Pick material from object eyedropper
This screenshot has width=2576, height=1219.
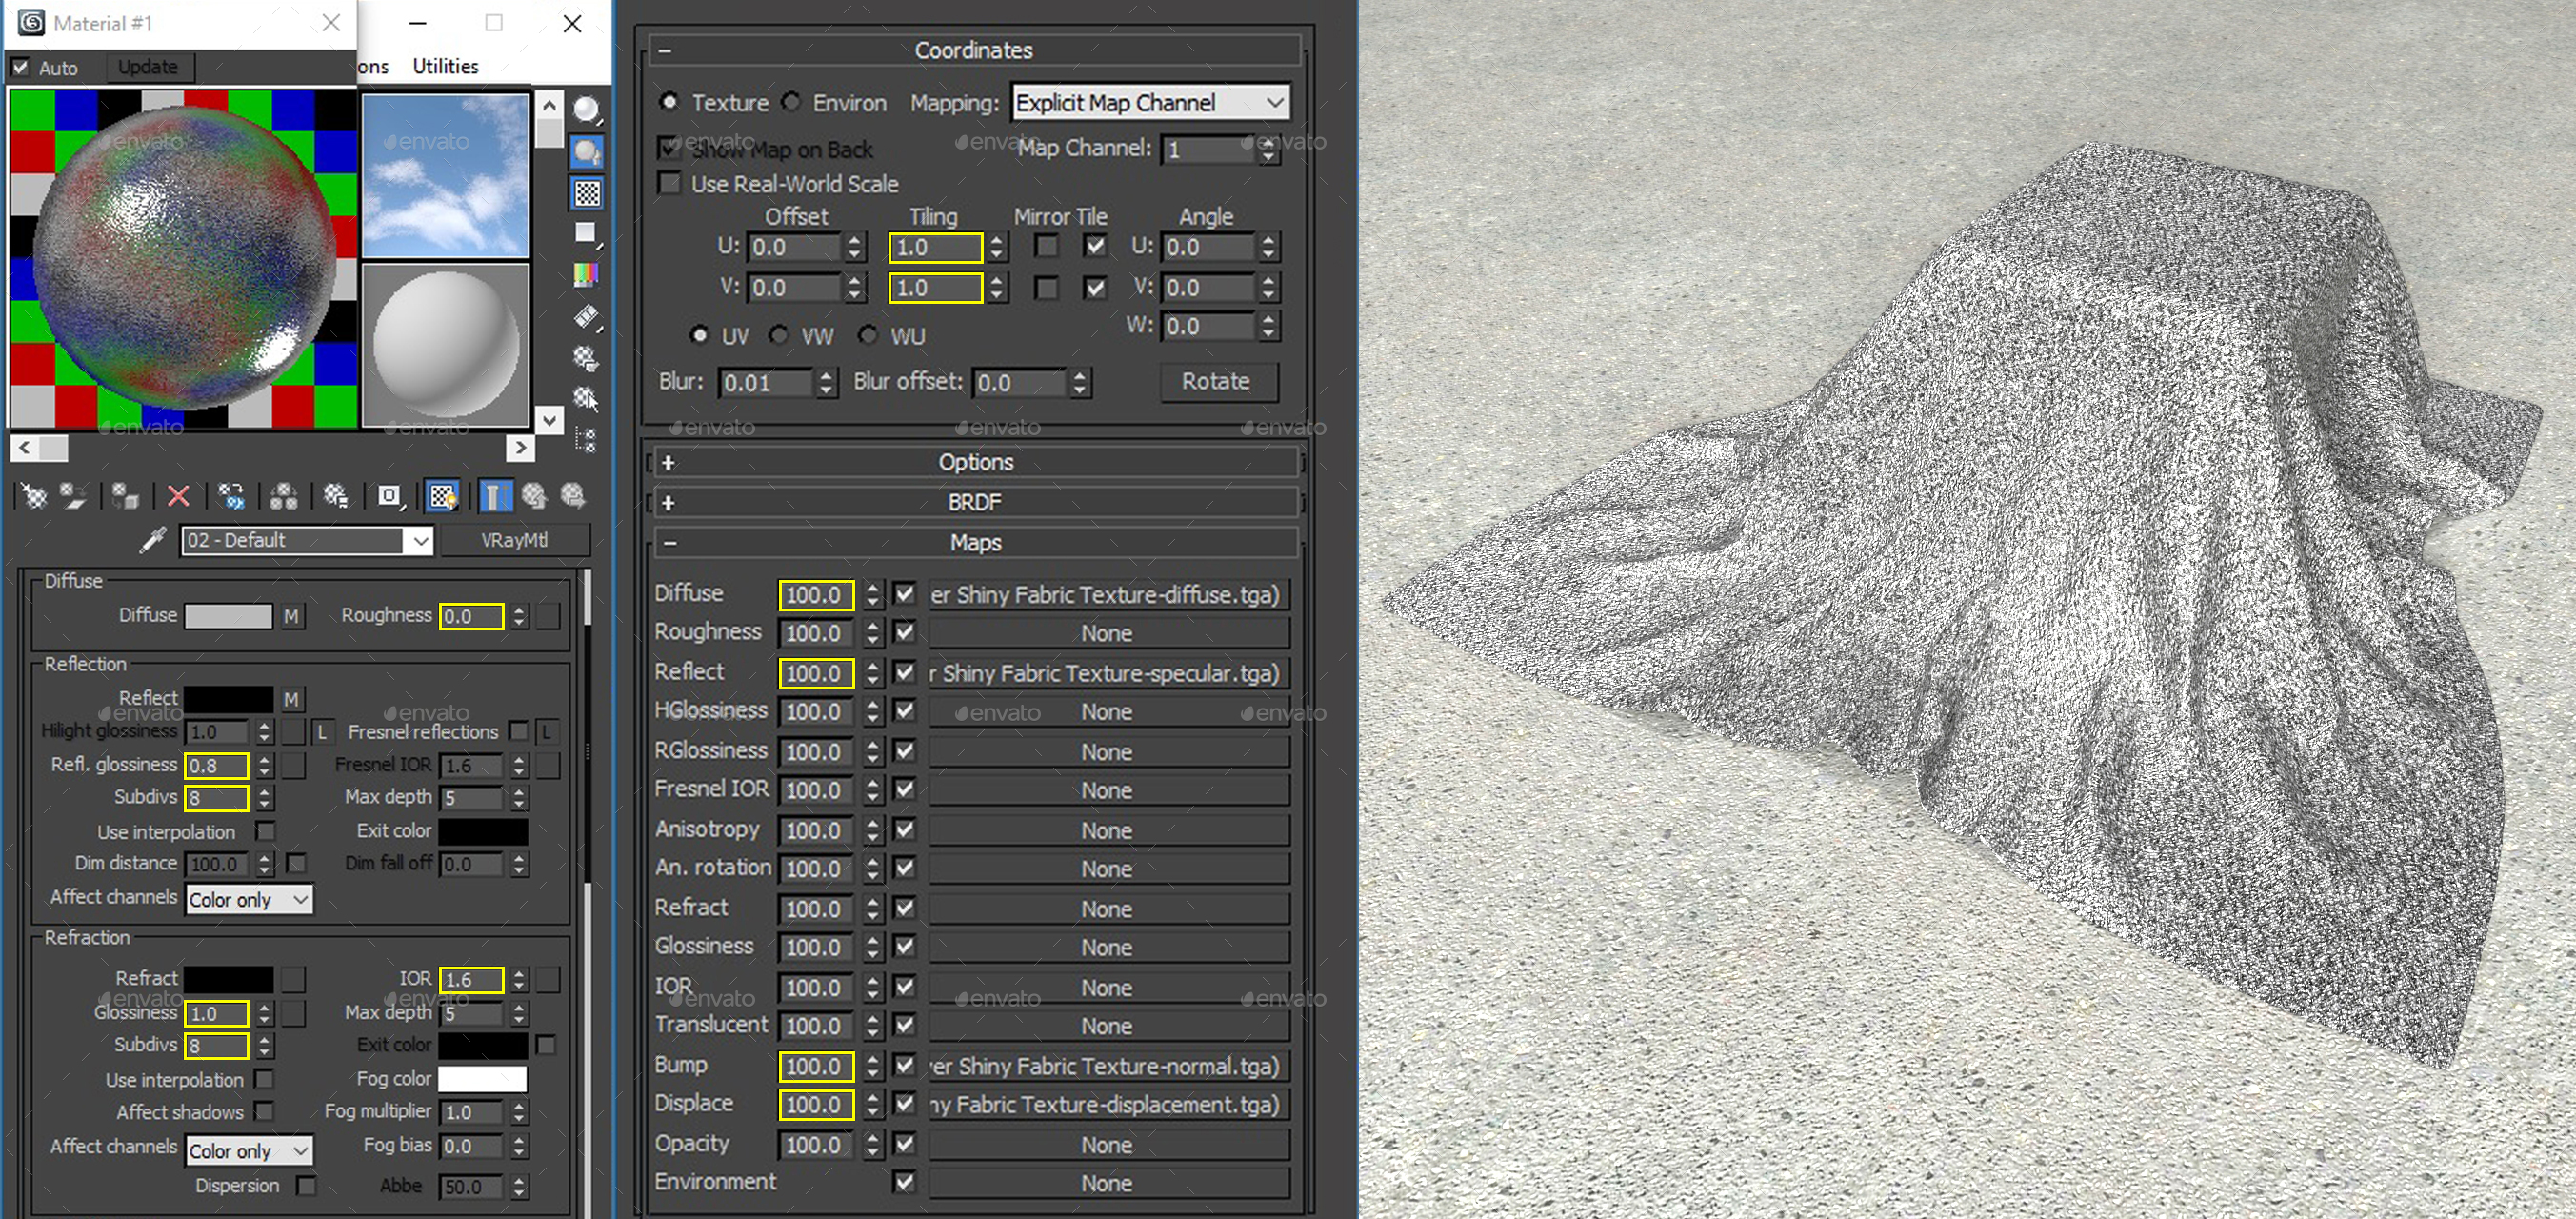[152, 541]
